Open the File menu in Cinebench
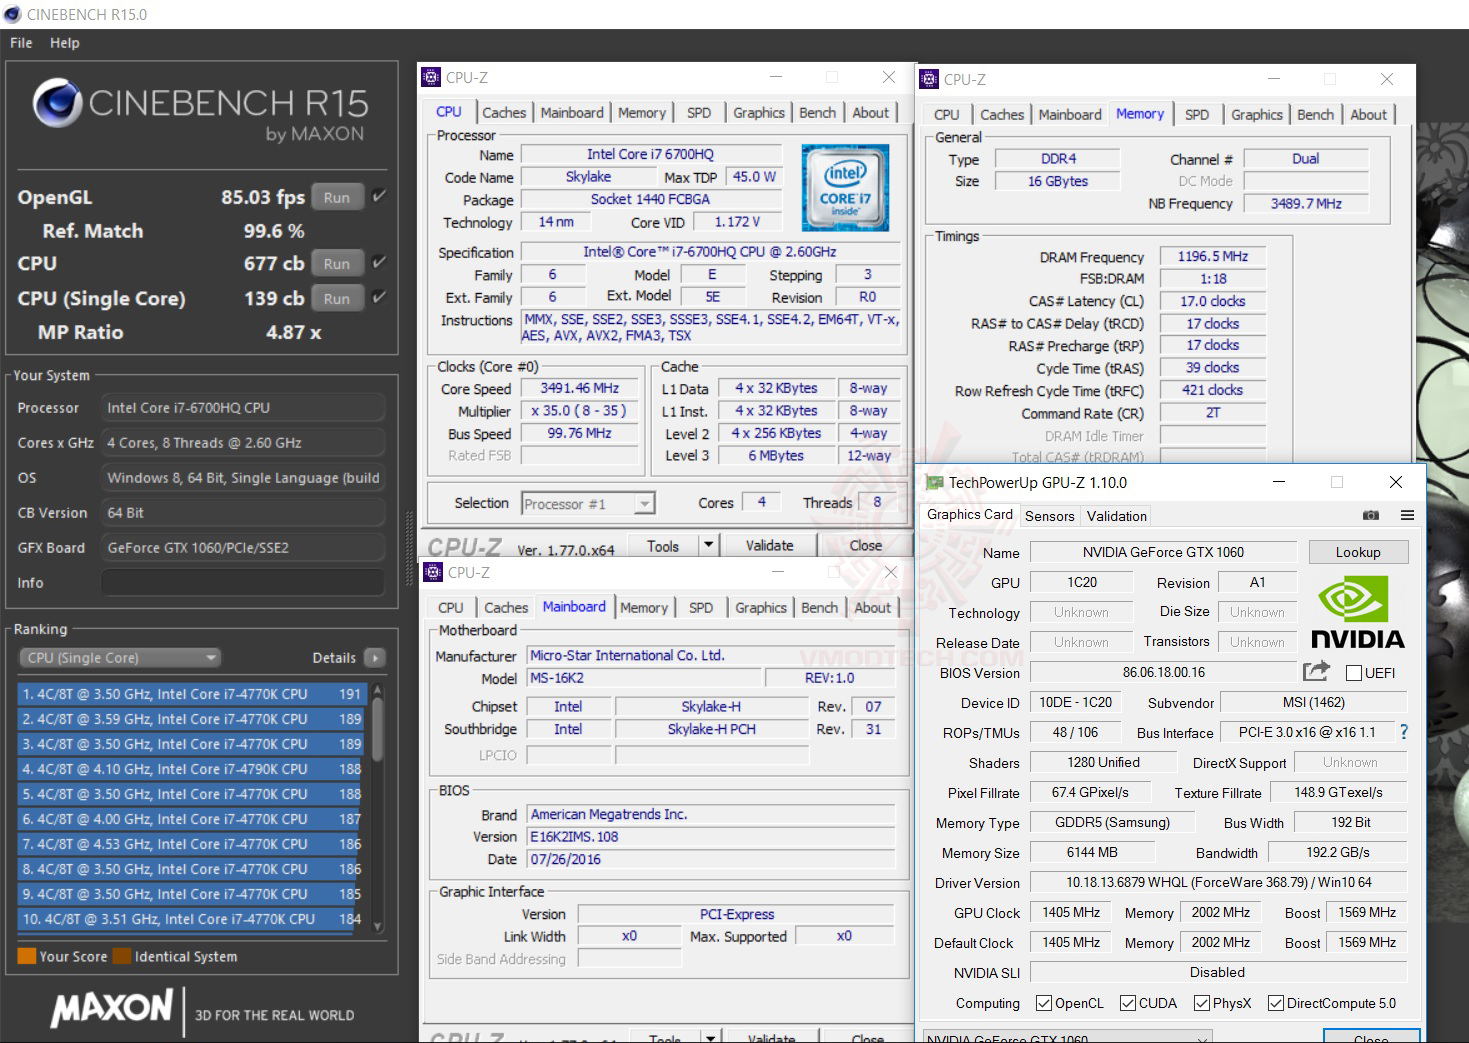The height and width of the screenshot is (1043, 1469). click(x=21, y=43)
